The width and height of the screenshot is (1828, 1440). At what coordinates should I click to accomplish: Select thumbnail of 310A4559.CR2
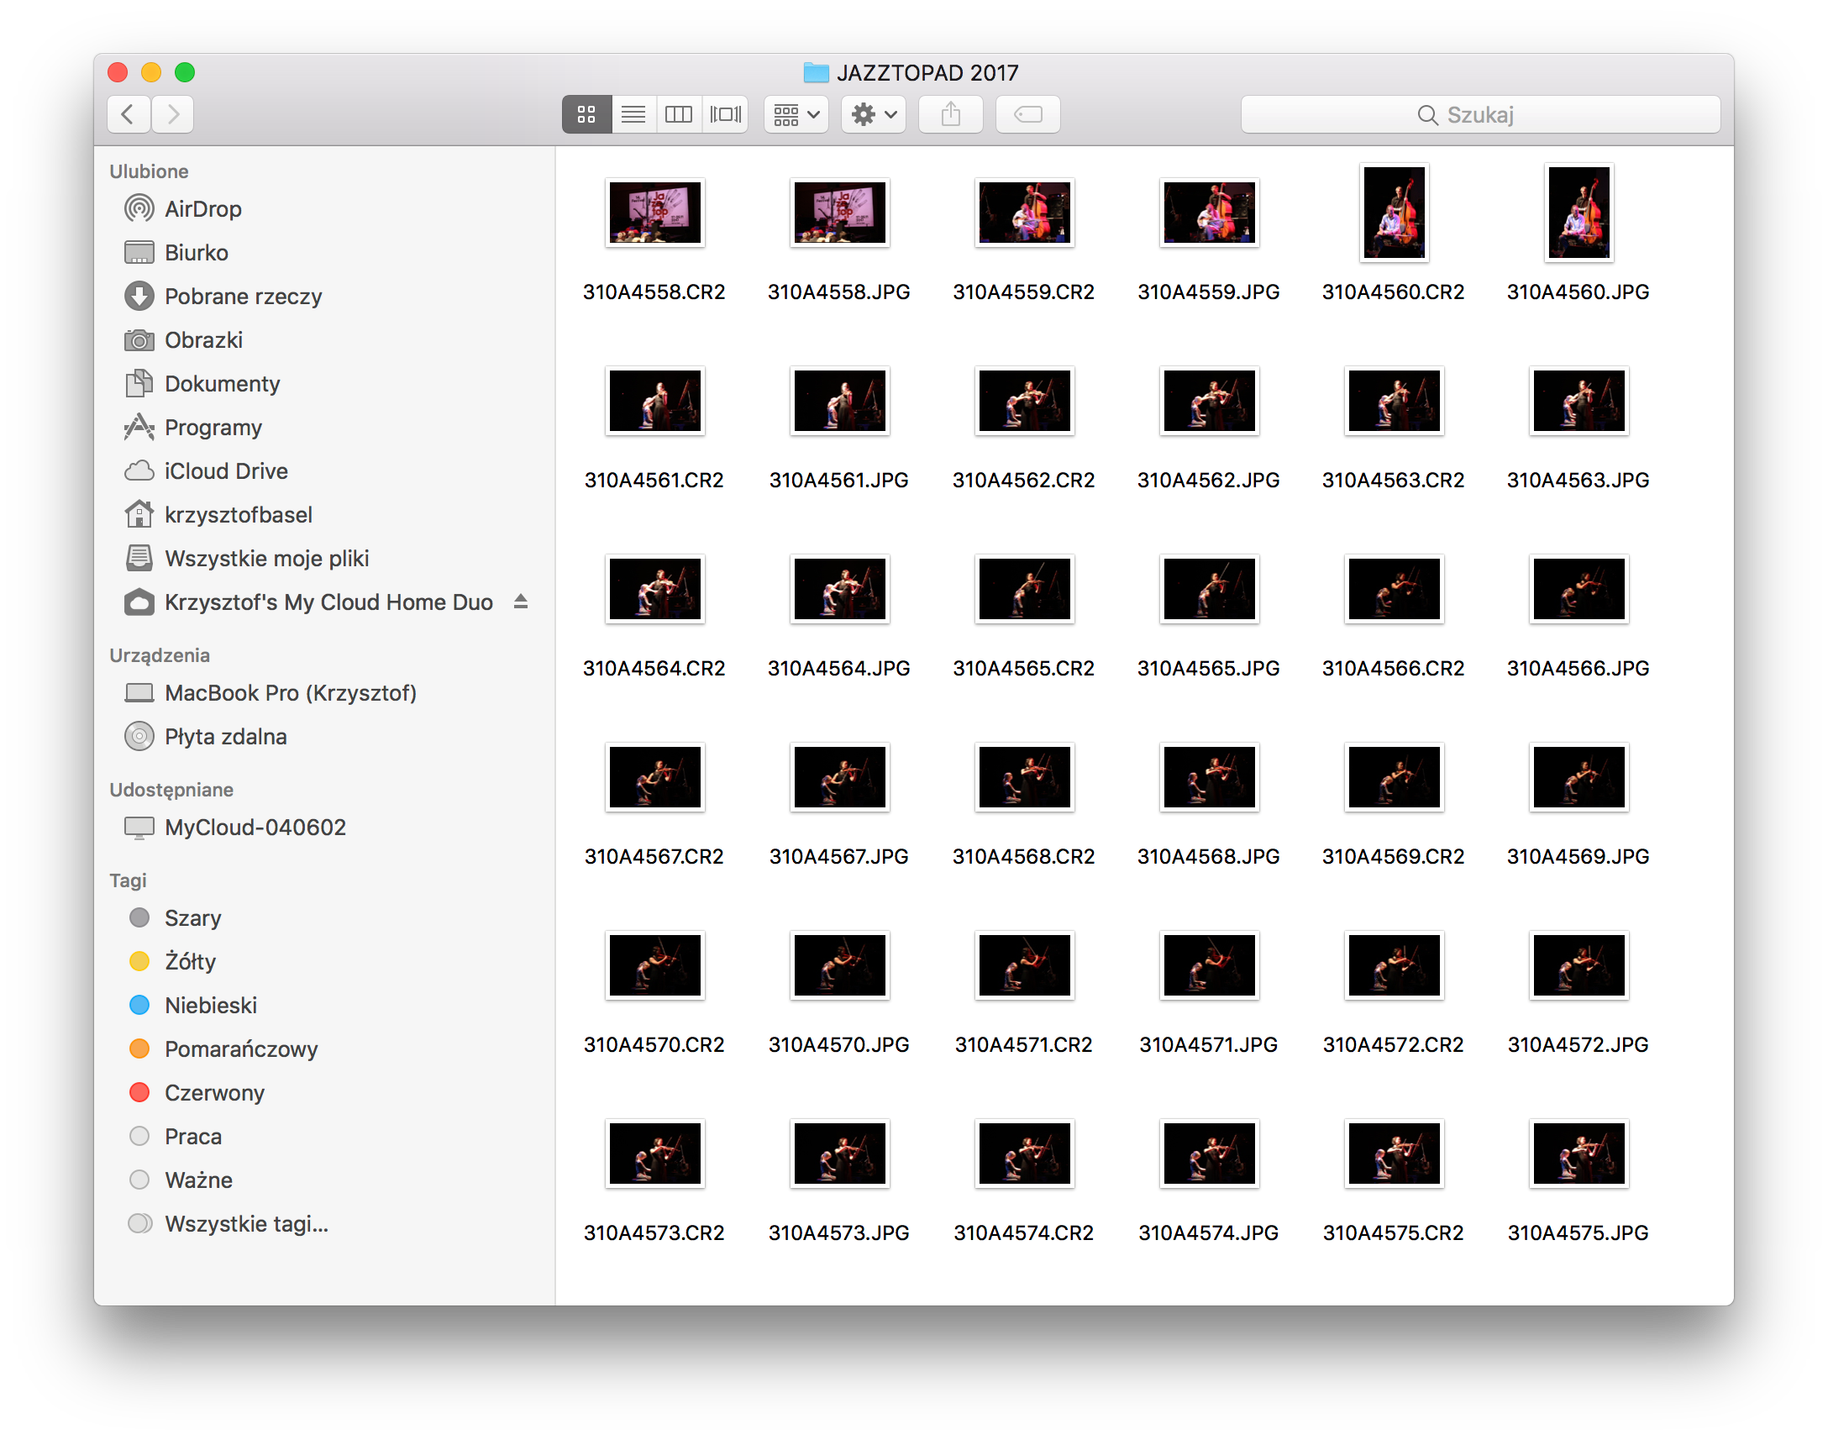coord(1025,212)
